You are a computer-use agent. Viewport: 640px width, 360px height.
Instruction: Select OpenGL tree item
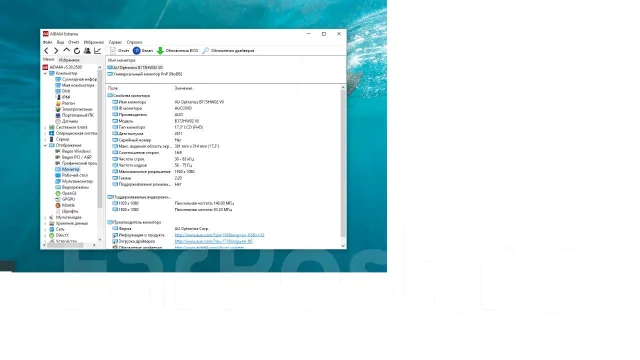coord(66,193)
